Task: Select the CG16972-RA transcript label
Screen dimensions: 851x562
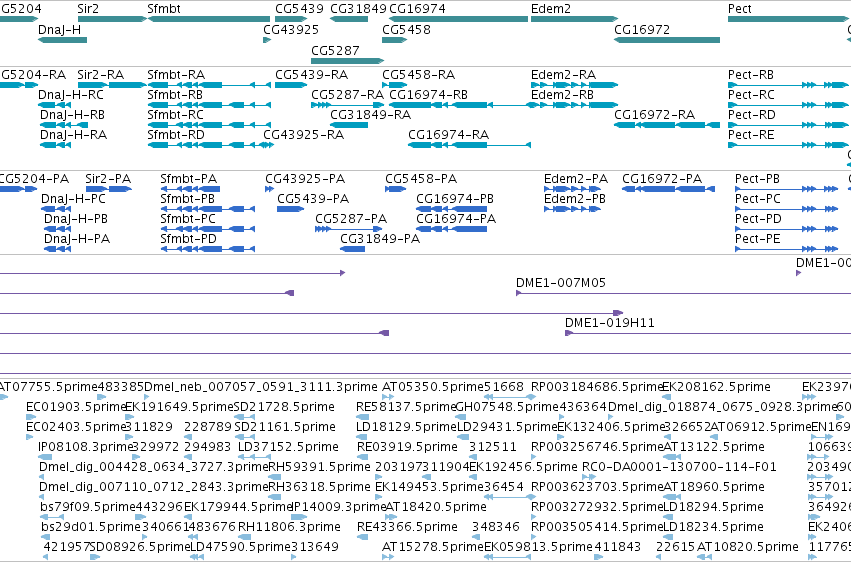Action: tap(655, 114)
